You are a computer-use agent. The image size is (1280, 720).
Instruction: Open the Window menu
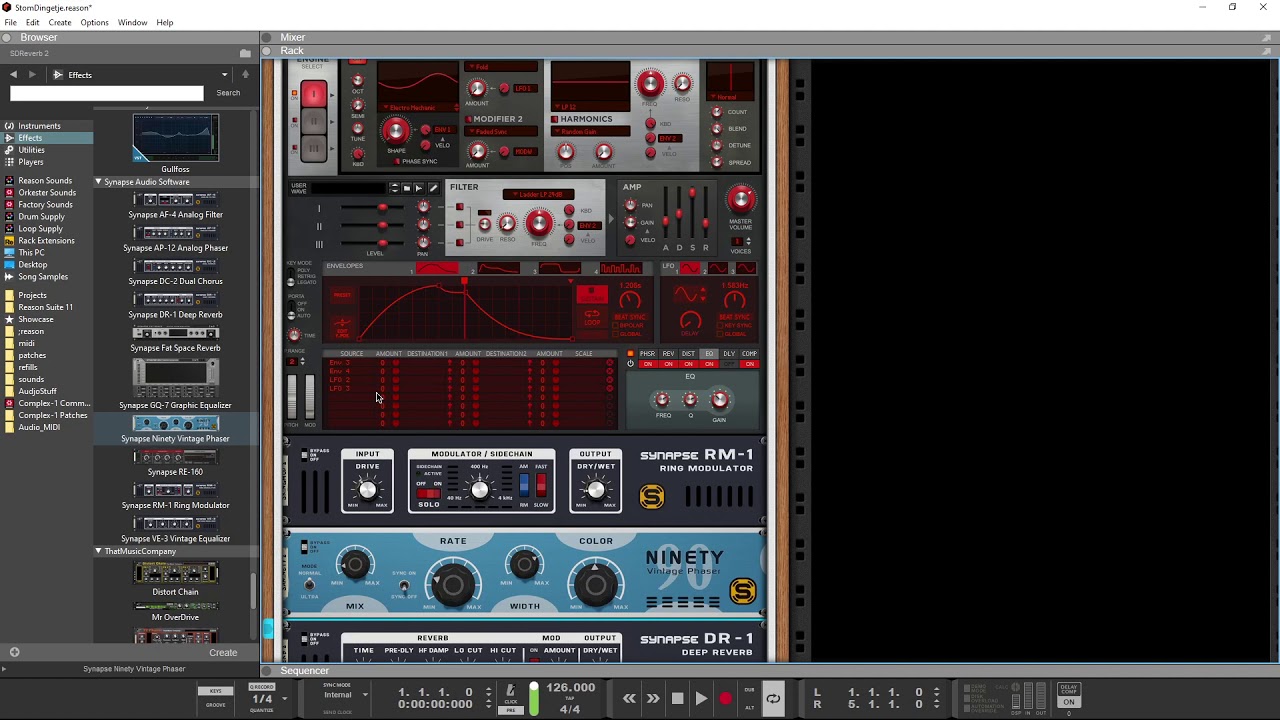[x=132, y=22]
